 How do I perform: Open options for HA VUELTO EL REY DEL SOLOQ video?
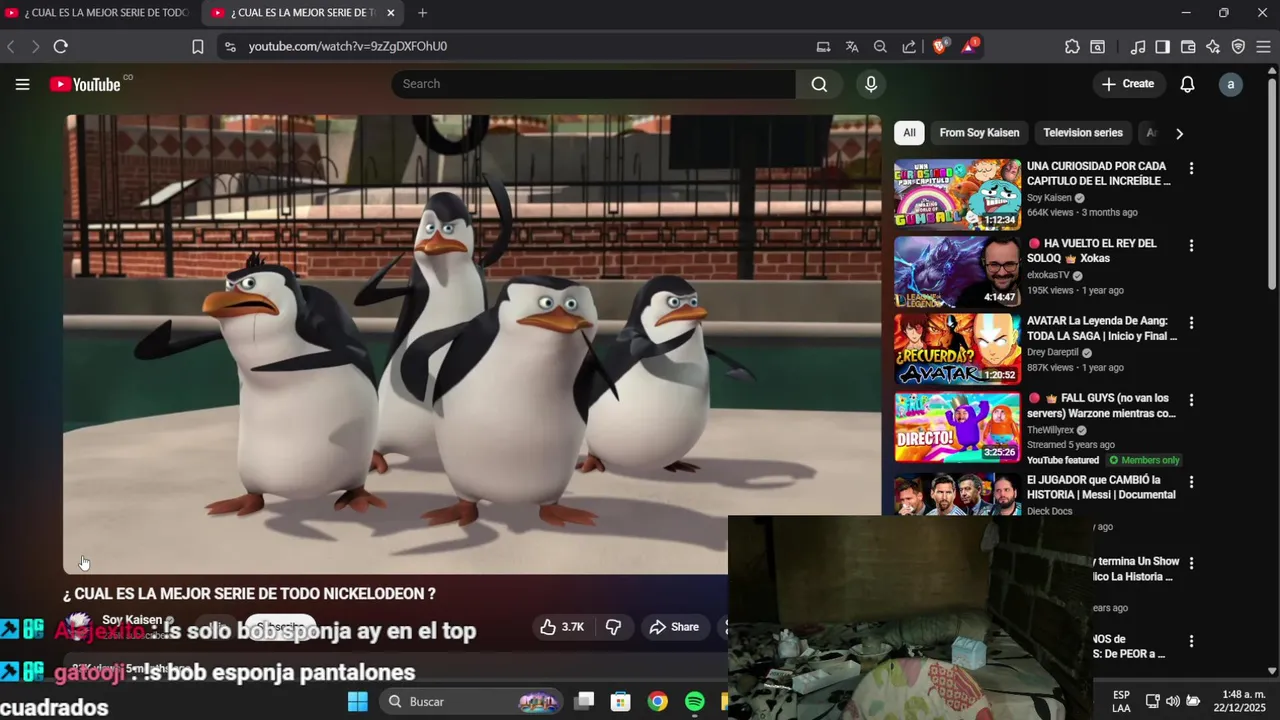tap(1191, 245)
